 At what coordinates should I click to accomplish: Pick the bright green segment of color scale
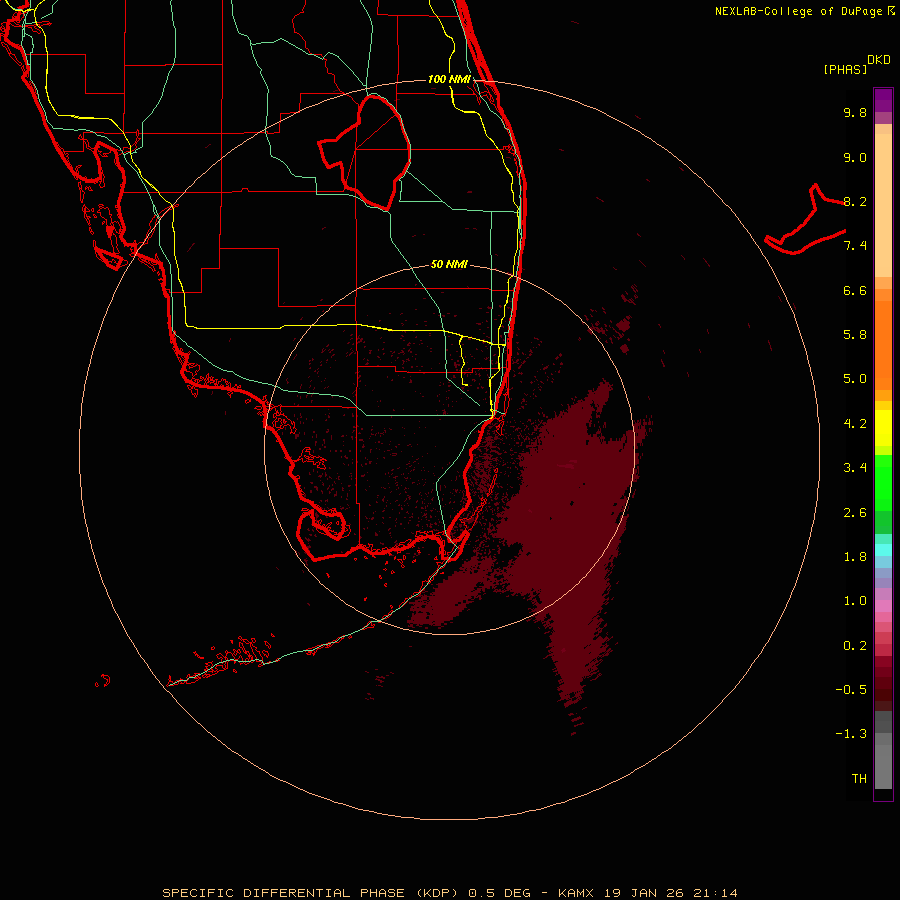point(883,483)
